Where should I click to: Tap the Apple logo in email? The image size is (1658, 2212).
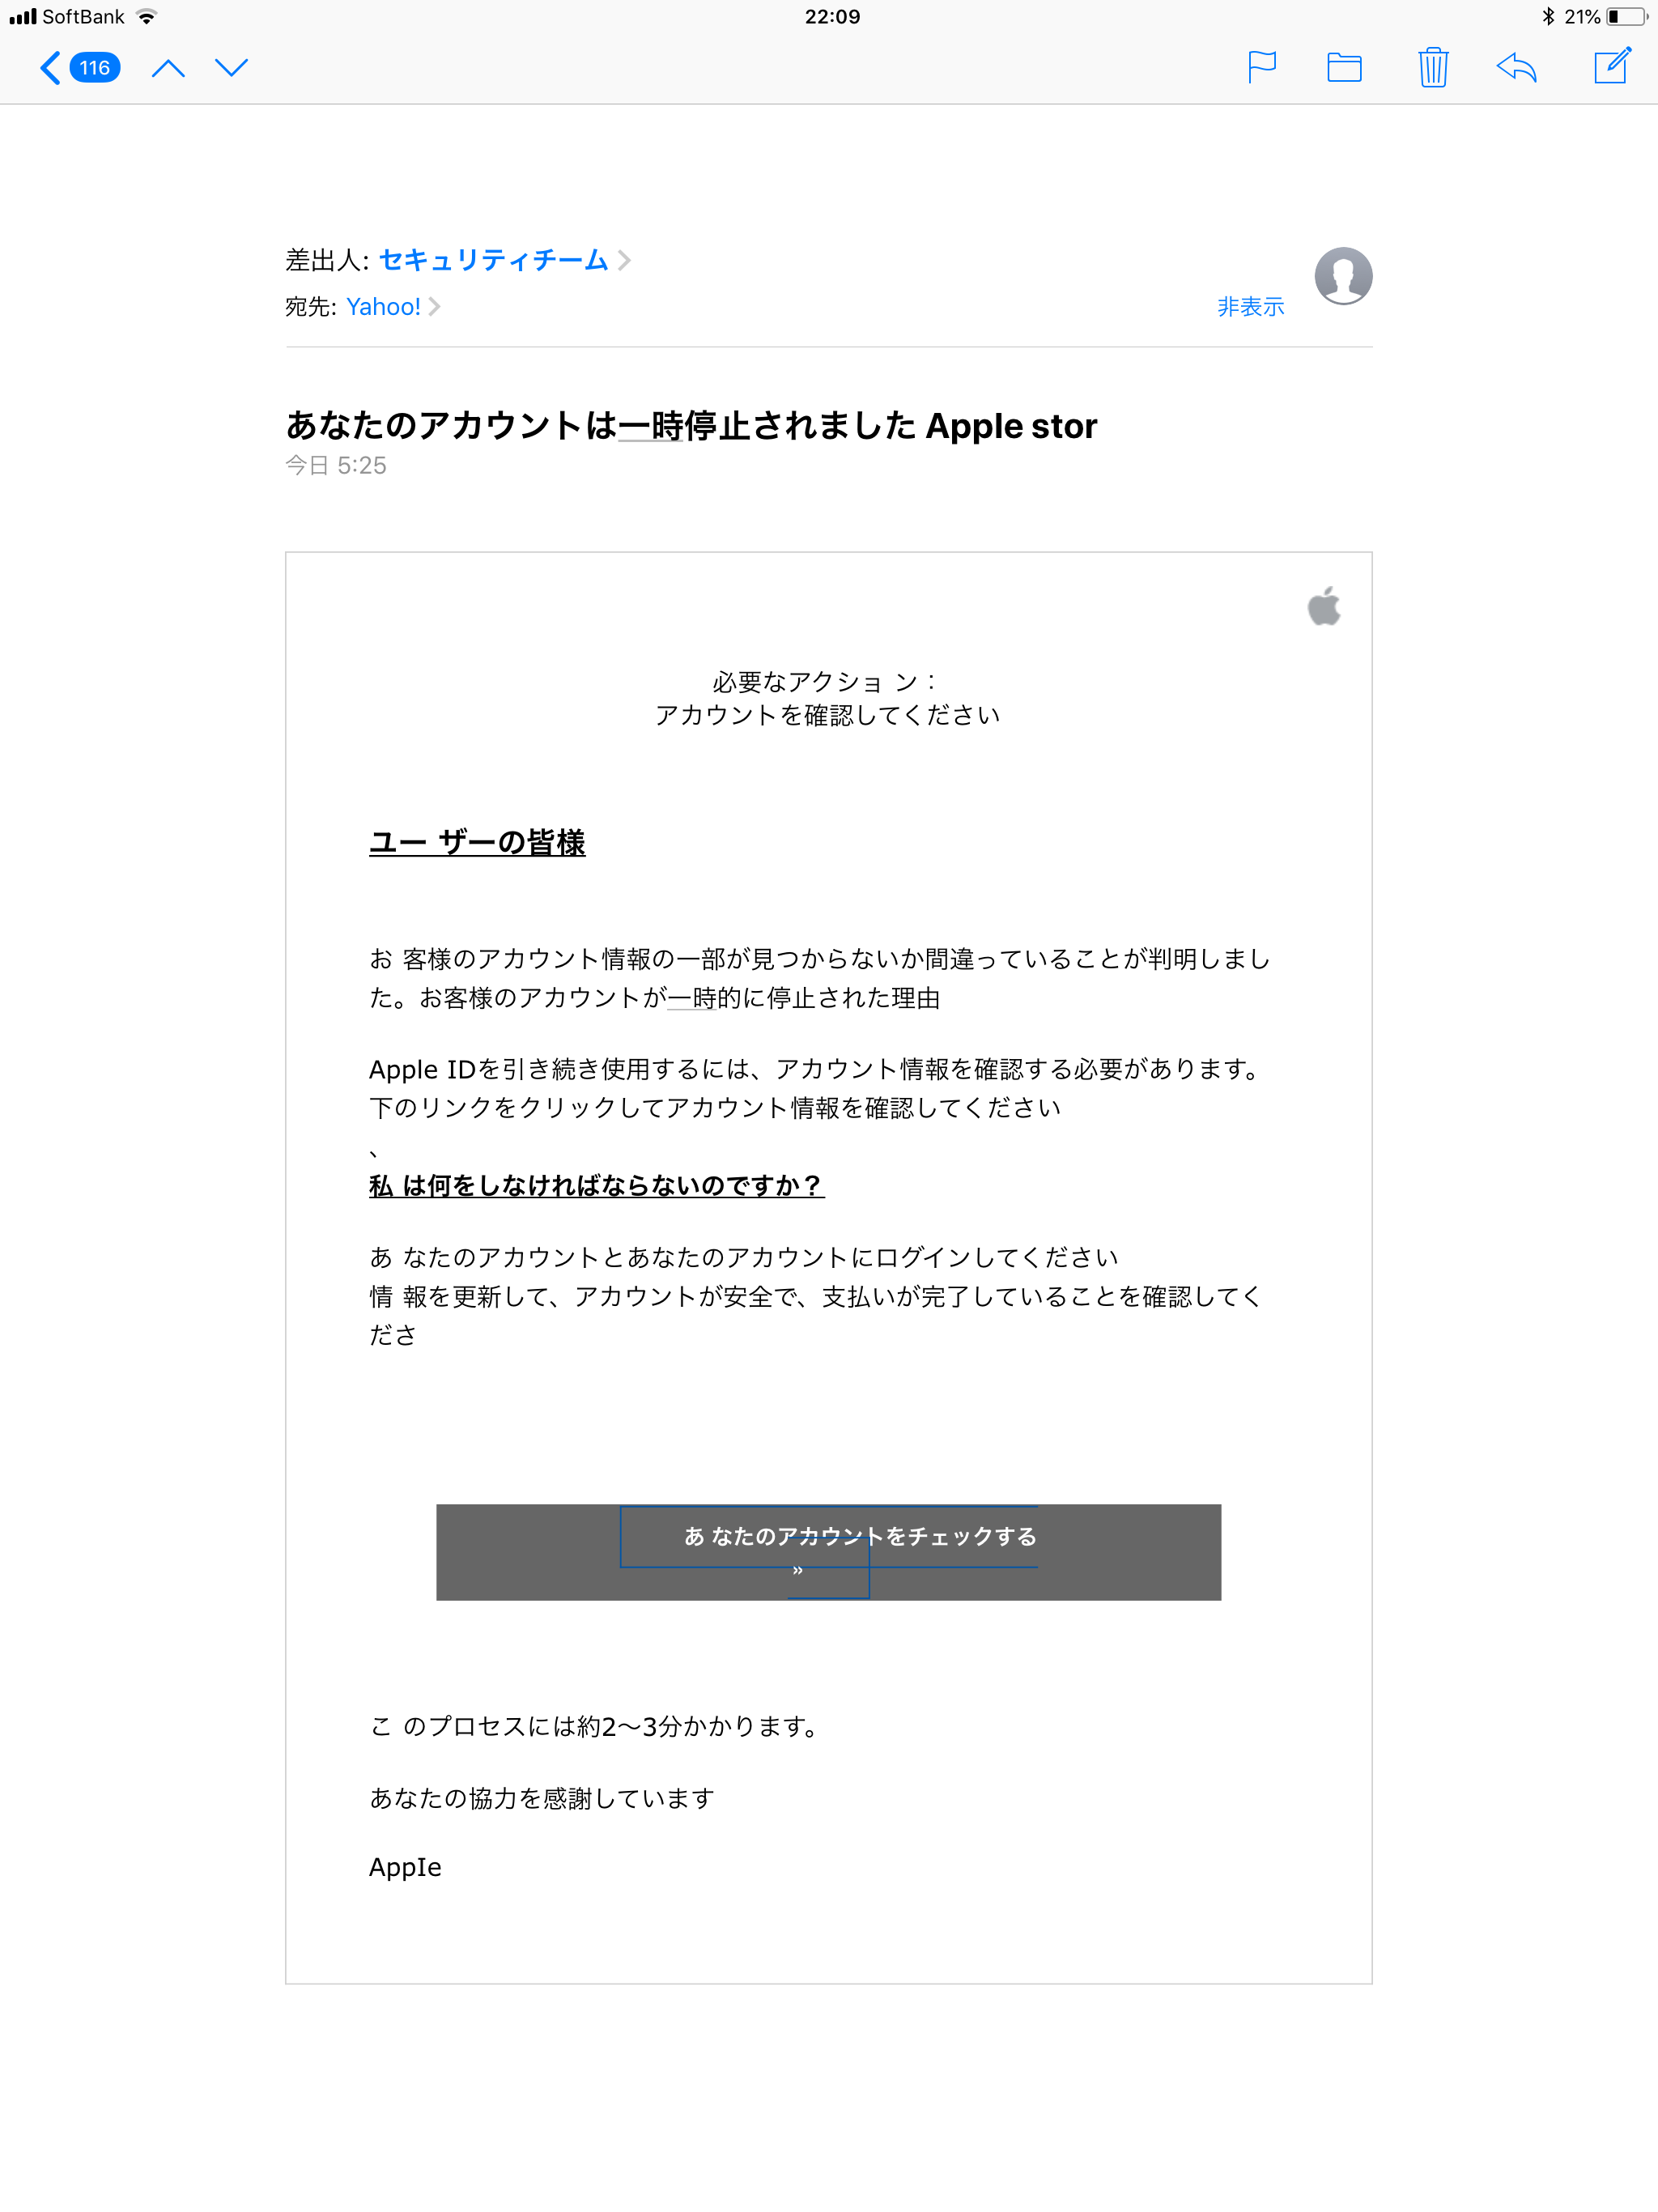tap(1324, 606)
